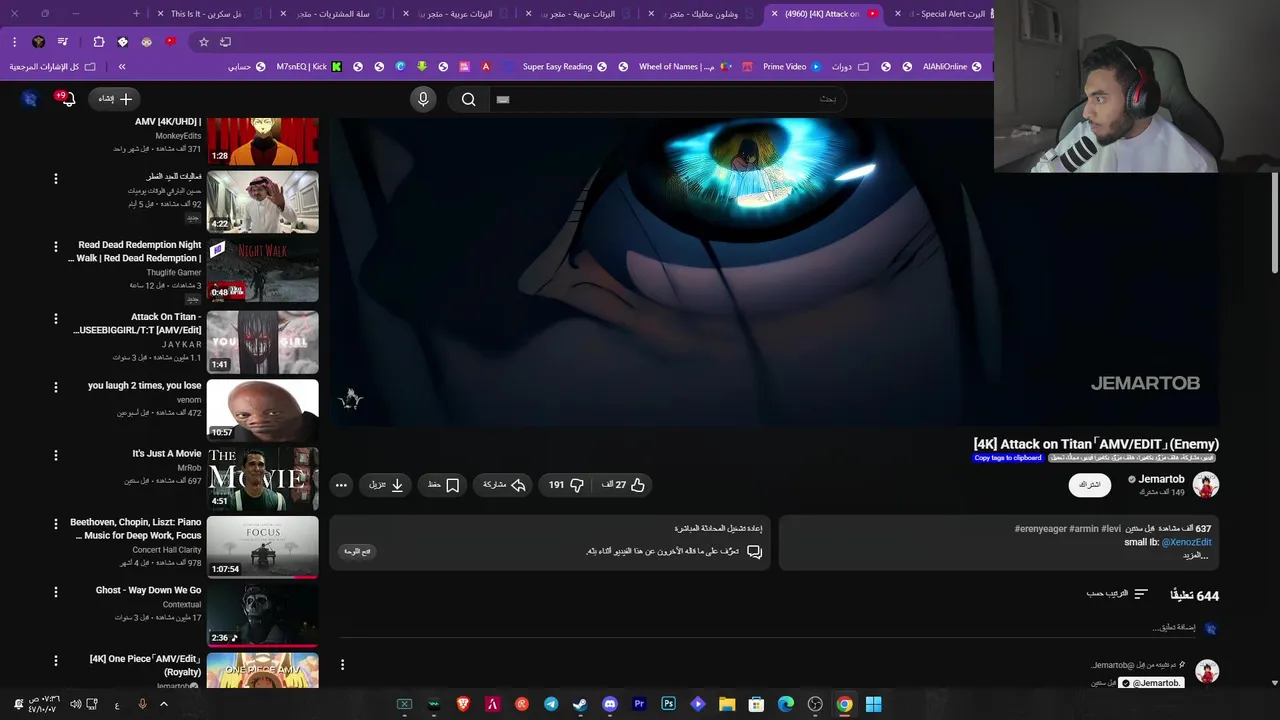Viewport: 1280px width, 720px height.
Task: Open options menu for 'you laugh 2 times'
Action: click(56, 387)
